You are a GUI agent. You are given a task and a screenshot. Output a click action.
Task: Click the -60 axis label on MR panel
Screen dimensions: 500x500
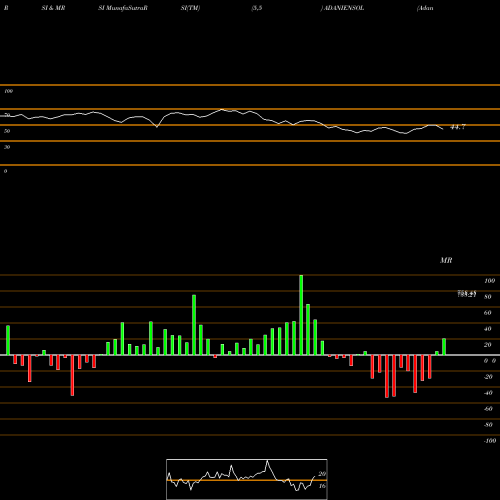click(x=488, y=409)
